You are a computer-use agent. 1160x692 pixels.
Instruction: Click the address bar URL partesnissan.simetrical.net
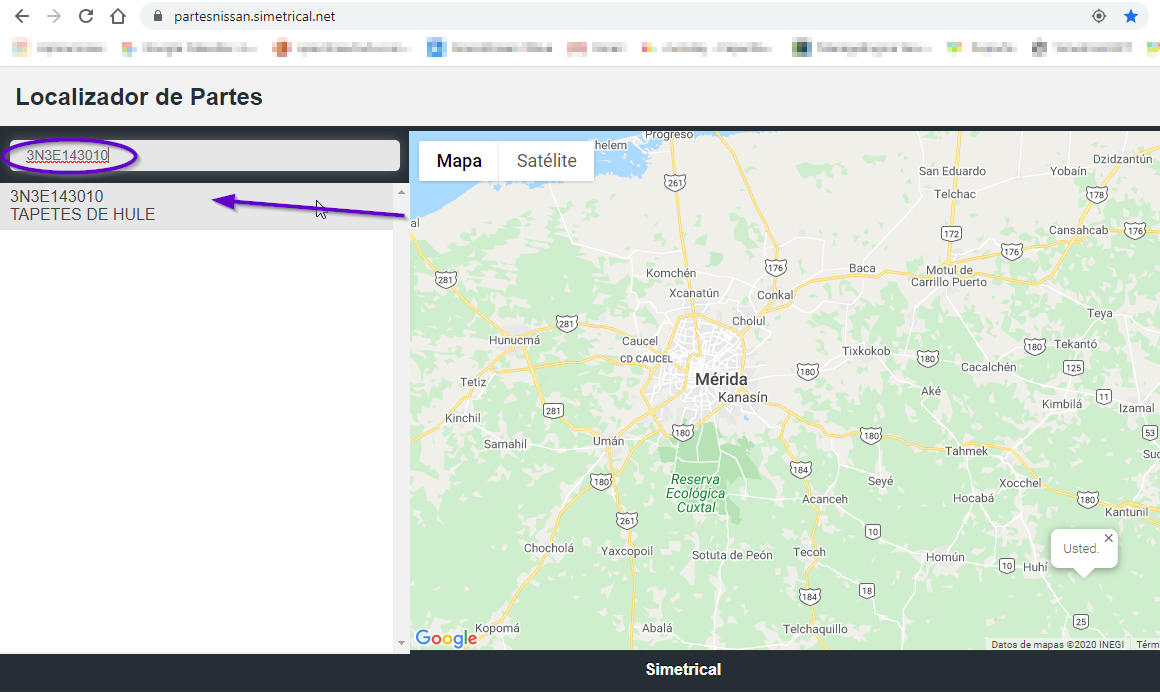[x=254, y=16]
